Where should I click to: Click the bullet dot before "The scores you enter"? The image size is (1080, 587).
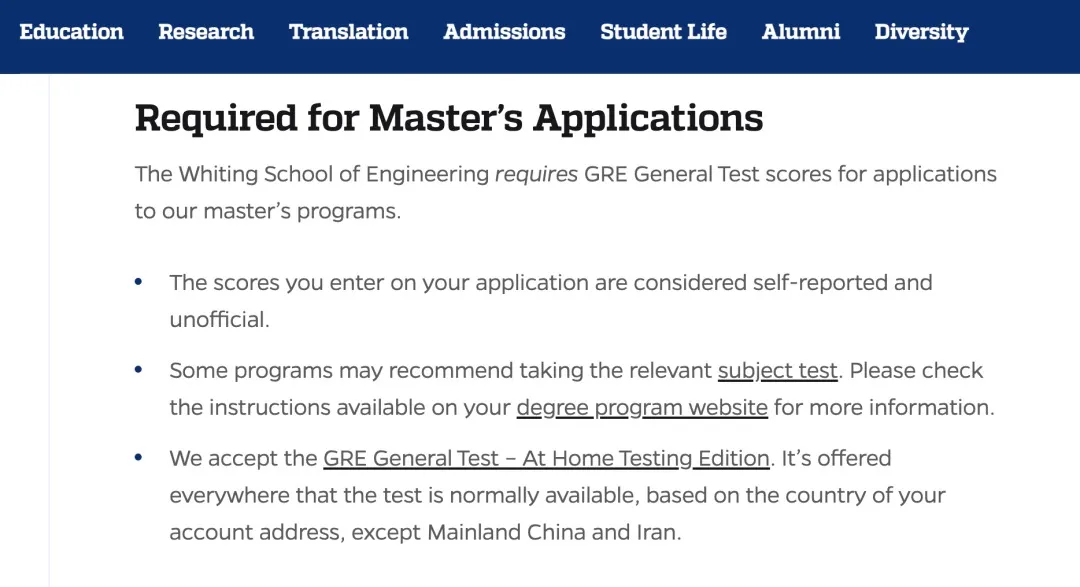tap(138, 283)
